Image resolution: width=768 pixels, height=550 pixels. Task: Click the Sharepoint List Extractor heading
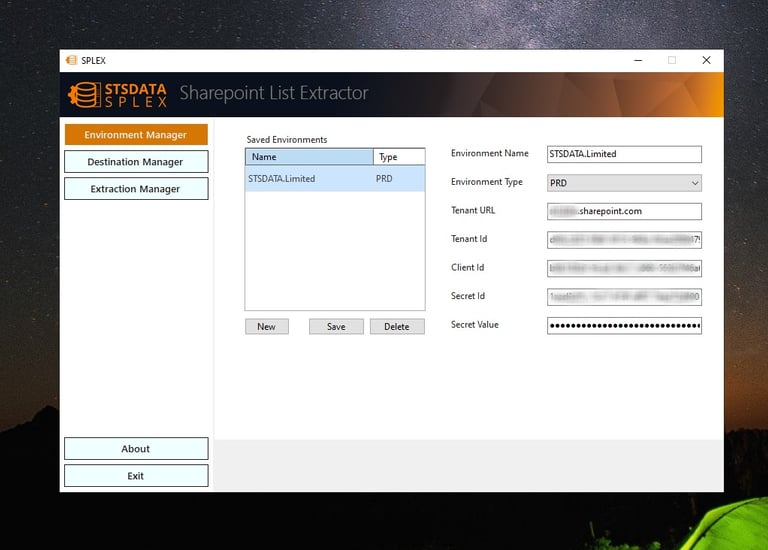274,93
